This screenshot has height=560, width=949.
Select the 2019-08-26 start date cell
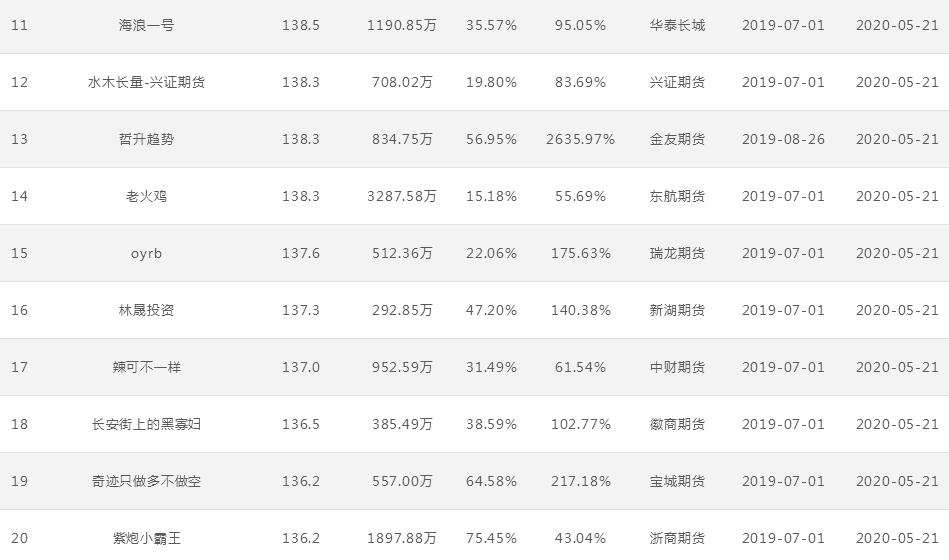[x=783, y=139]
